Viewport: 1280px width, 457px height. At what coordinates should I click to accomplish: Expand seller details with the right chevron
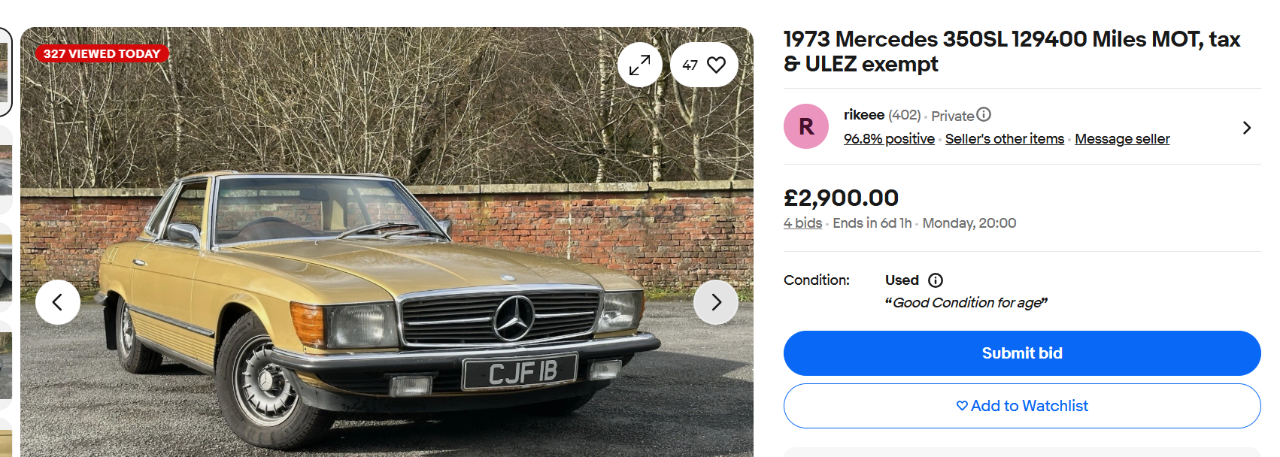click(x=1246, y=127)
